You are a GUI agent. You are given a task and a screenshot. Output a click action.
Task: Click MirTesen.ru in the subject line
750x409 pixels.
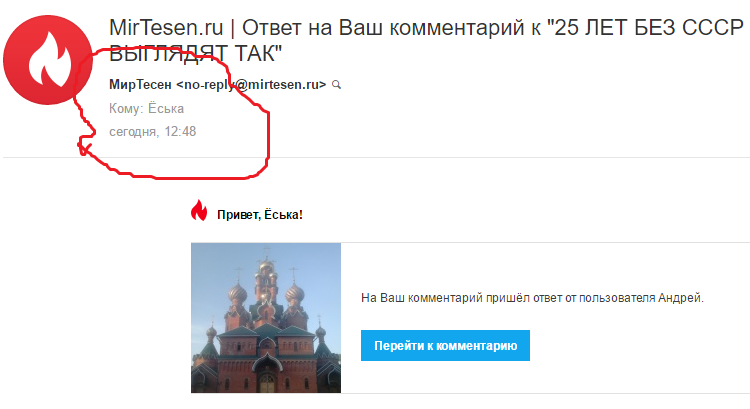coord(166,28)
